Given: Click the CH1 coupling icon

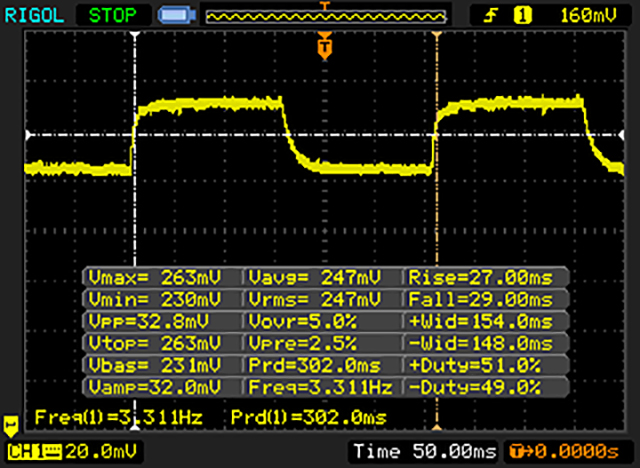Looking at the screenshot, I should (x=52, y=452).
